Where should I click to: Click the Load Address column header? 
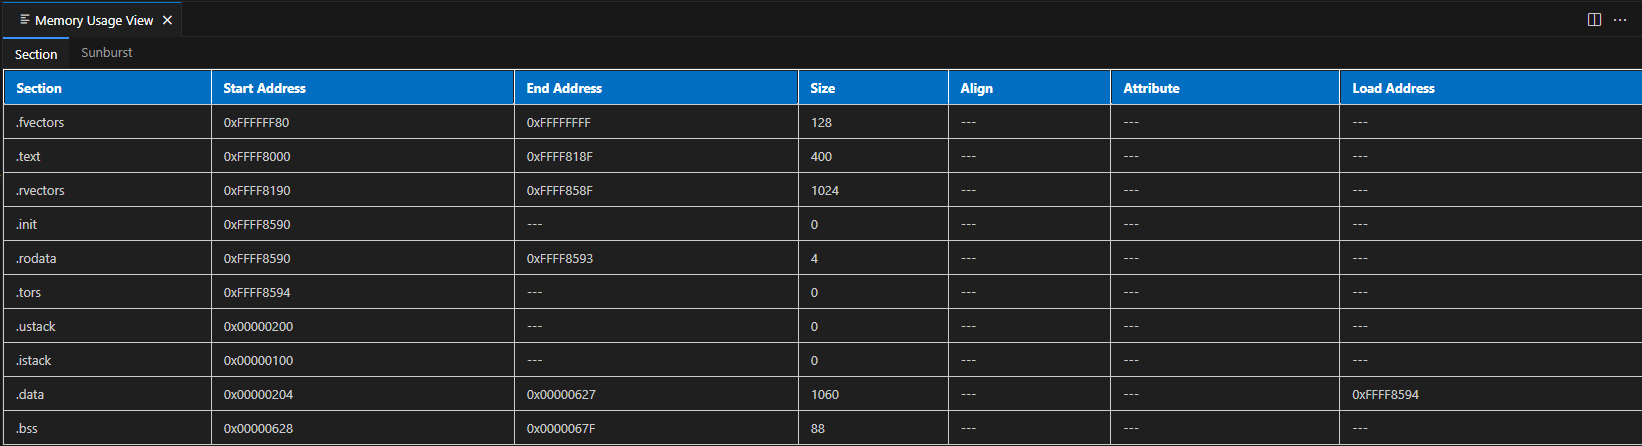(1393, 88)
